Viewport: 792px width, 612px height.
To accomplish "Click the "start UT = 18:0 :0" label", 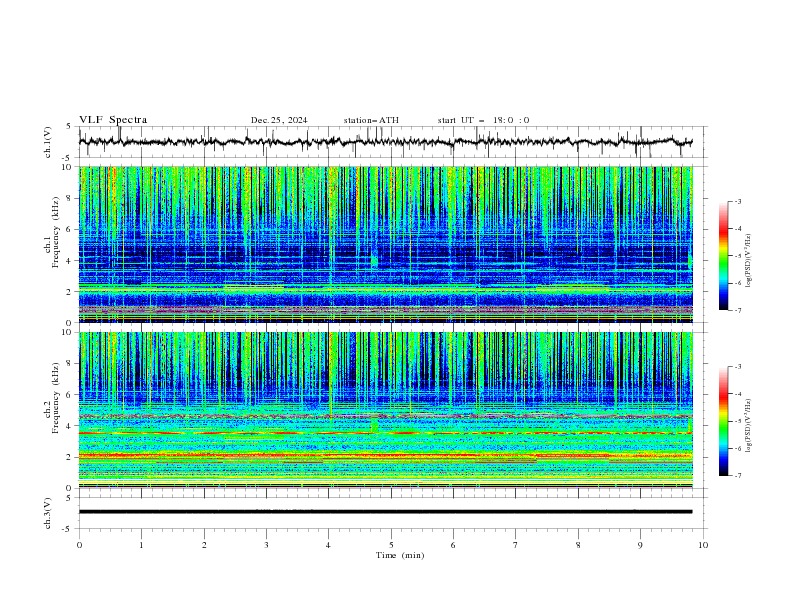I will coord(483,120).
